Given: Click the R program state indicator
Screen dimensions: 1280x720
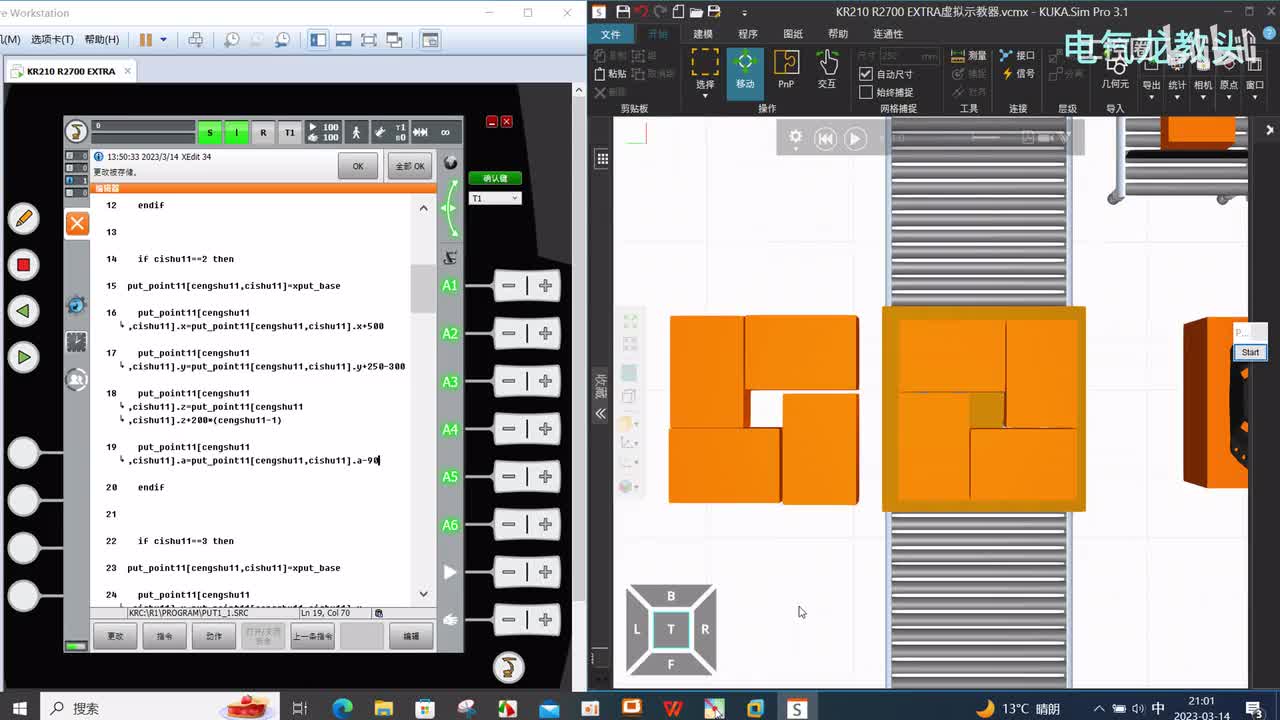Looking at the screenshot, I should (x=263, y=132).
